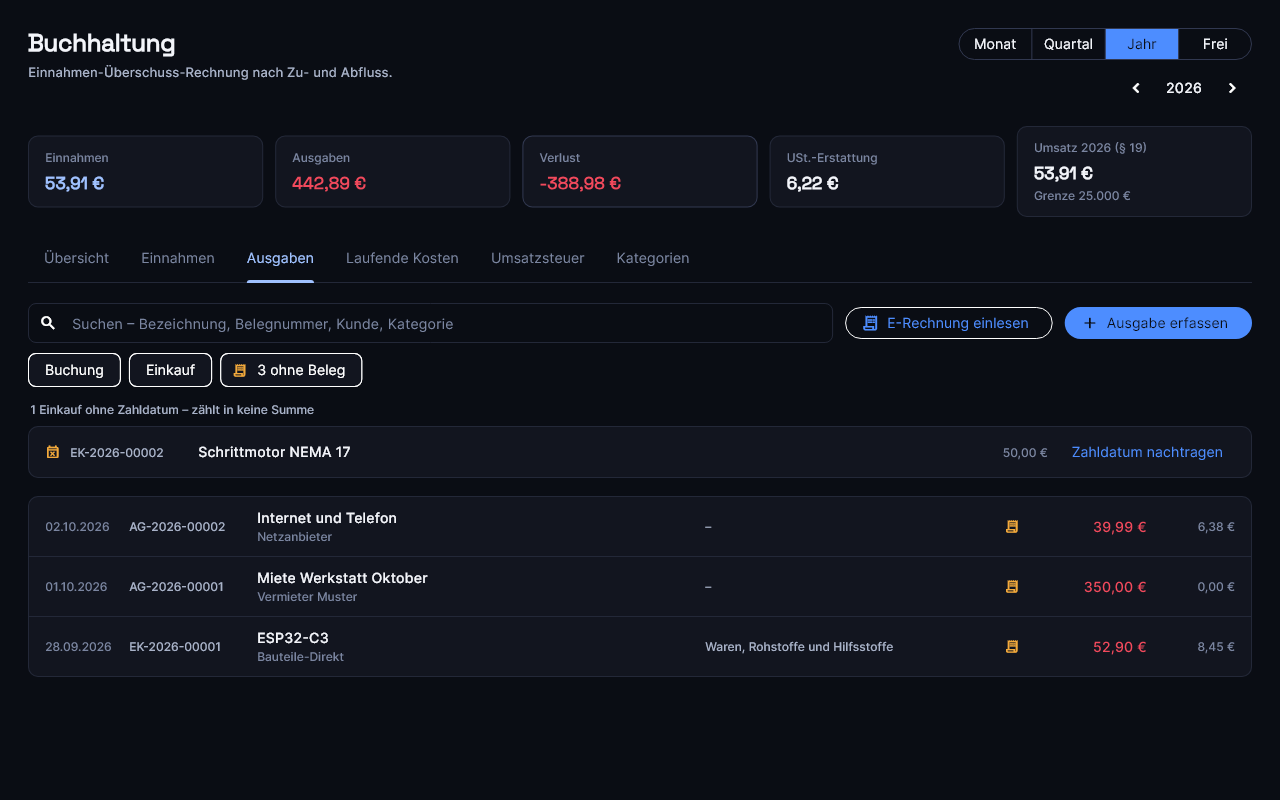Open the Einnahmen summary card
The image size is (1280, 800).
(145, 171)
